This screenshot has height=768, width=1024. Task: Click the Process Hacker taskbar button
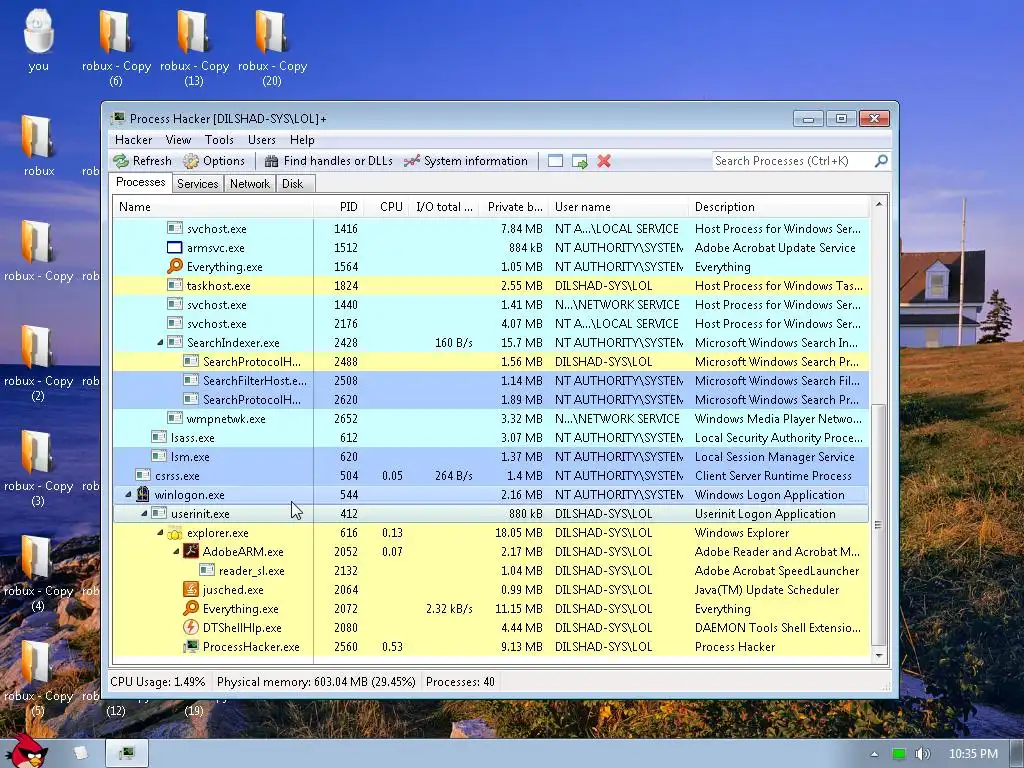(x=127, y=754)
